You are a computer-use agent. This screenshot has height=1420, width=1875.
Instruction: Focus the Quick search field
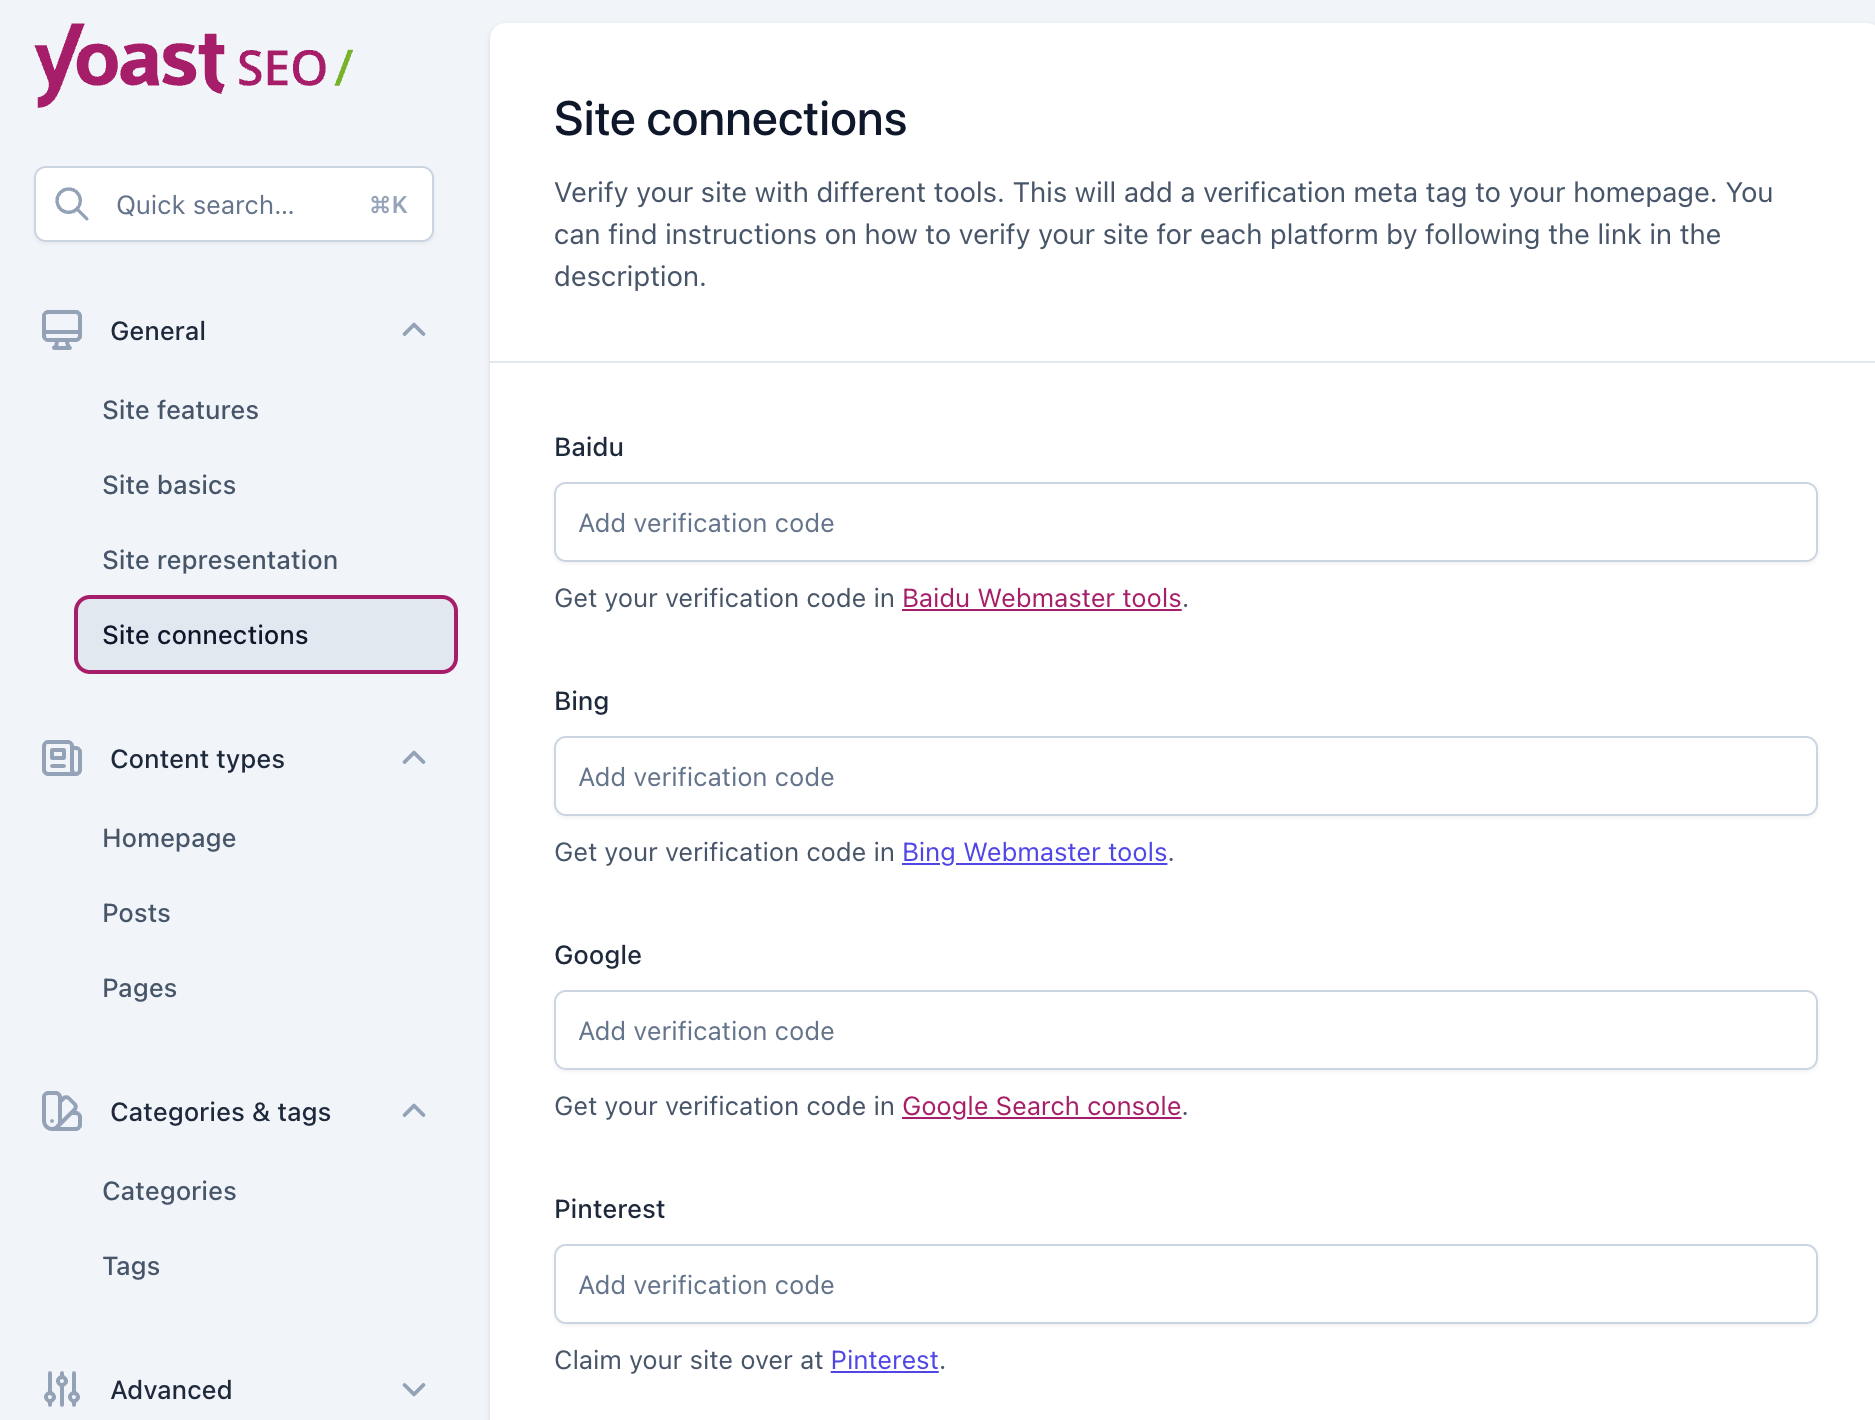click(234, 204)
